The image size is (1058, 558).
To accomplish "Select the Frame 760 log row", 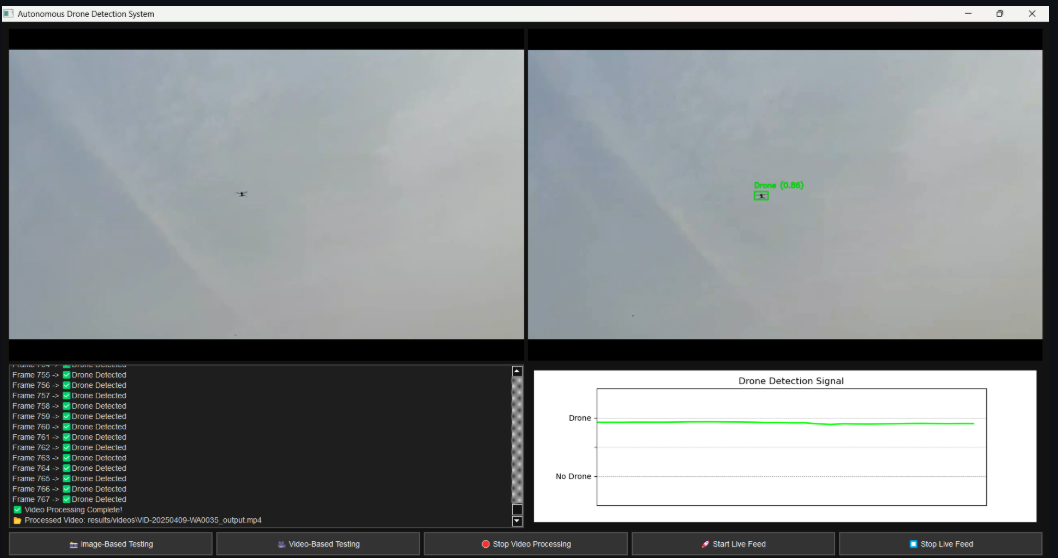I will click(x=69, y=426).
